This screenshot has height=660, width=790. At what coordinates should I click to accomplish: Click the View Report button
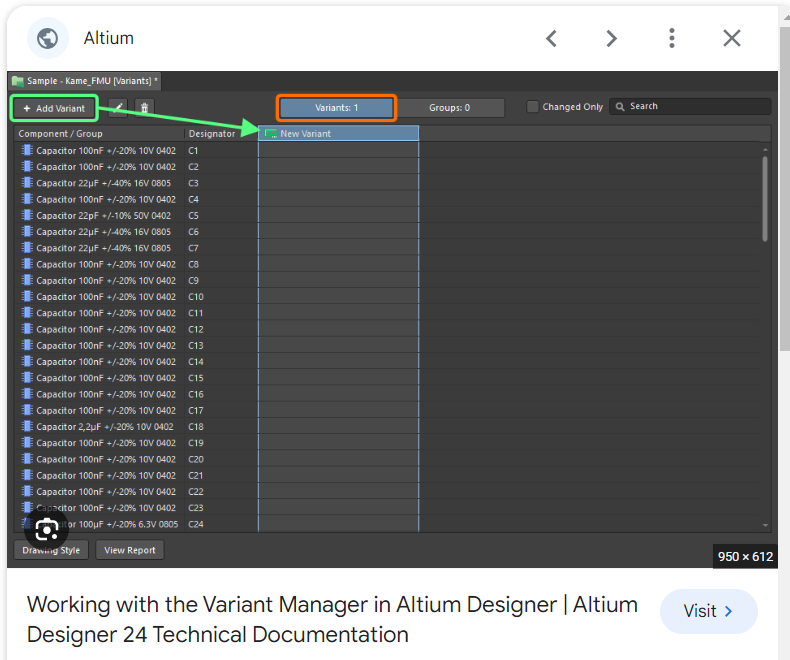coord(130,550)
